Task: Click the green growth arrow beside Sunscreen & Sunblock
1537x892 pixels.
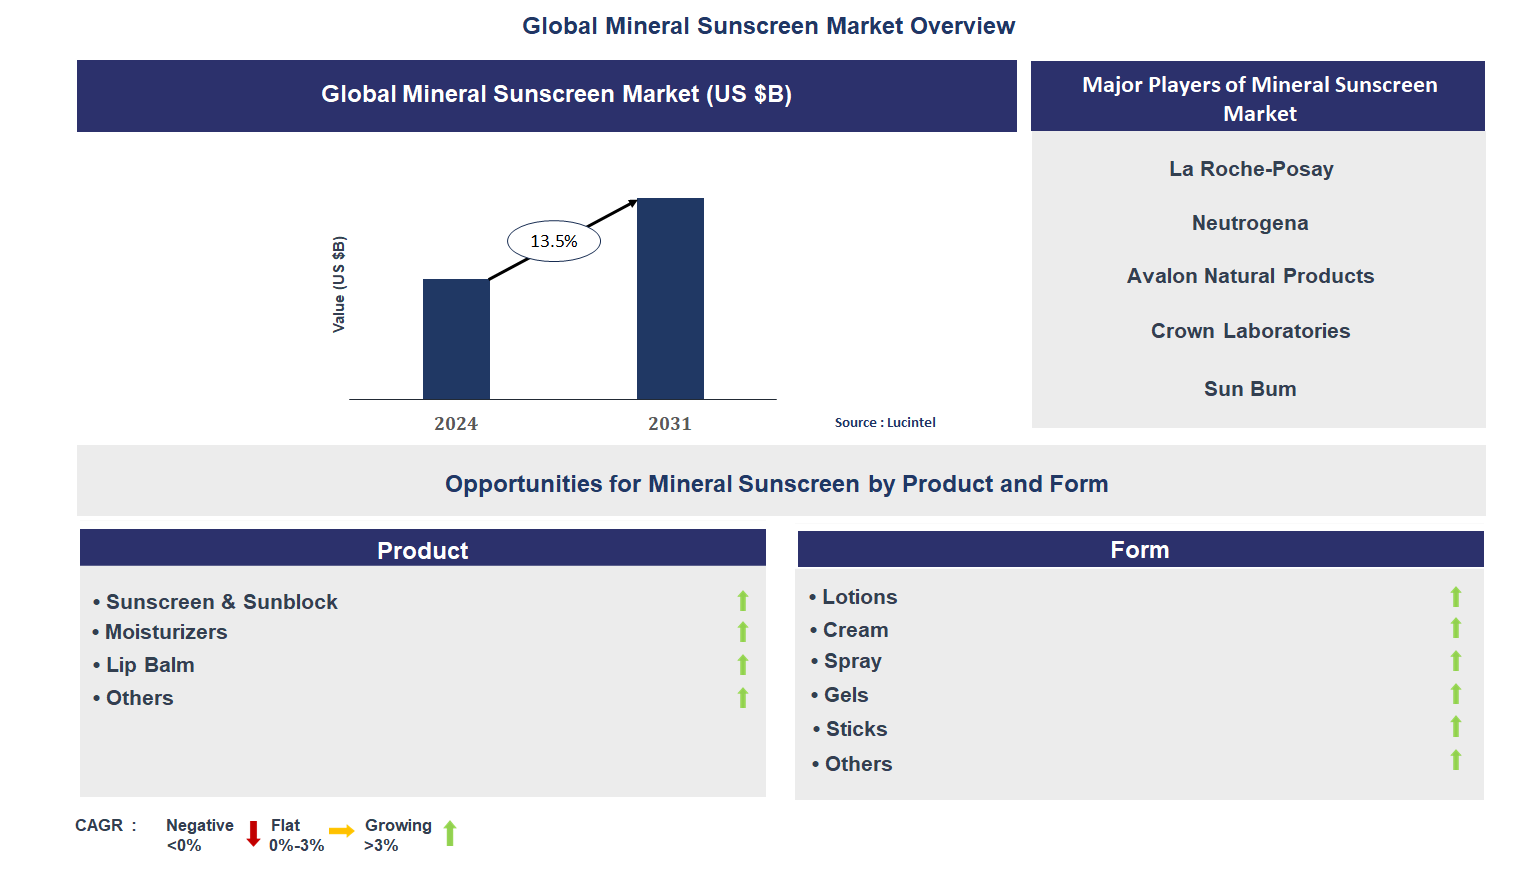Action: pyautogui.click(x=743, y=601)
